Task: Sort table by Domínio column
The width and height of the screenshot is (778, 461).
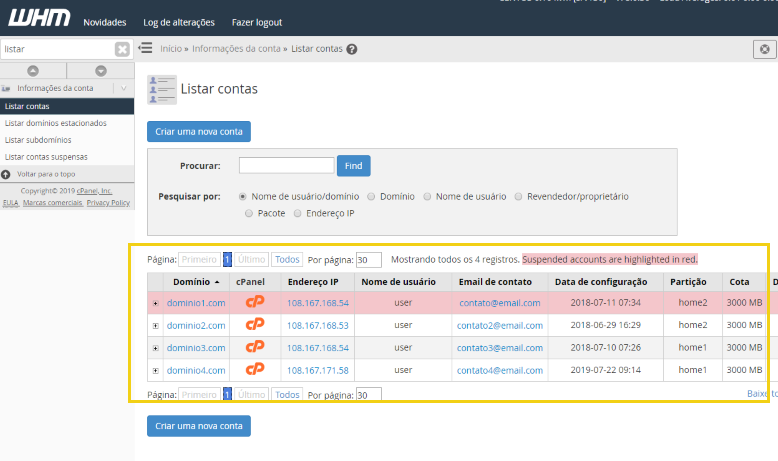Action: pos(196,282)
